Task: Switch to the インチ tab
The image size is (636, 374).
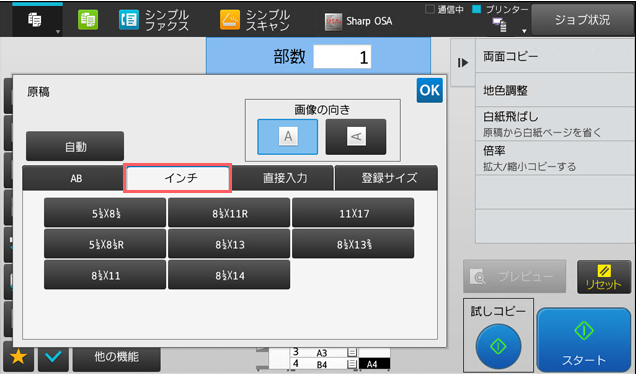Action: [178, 178]
